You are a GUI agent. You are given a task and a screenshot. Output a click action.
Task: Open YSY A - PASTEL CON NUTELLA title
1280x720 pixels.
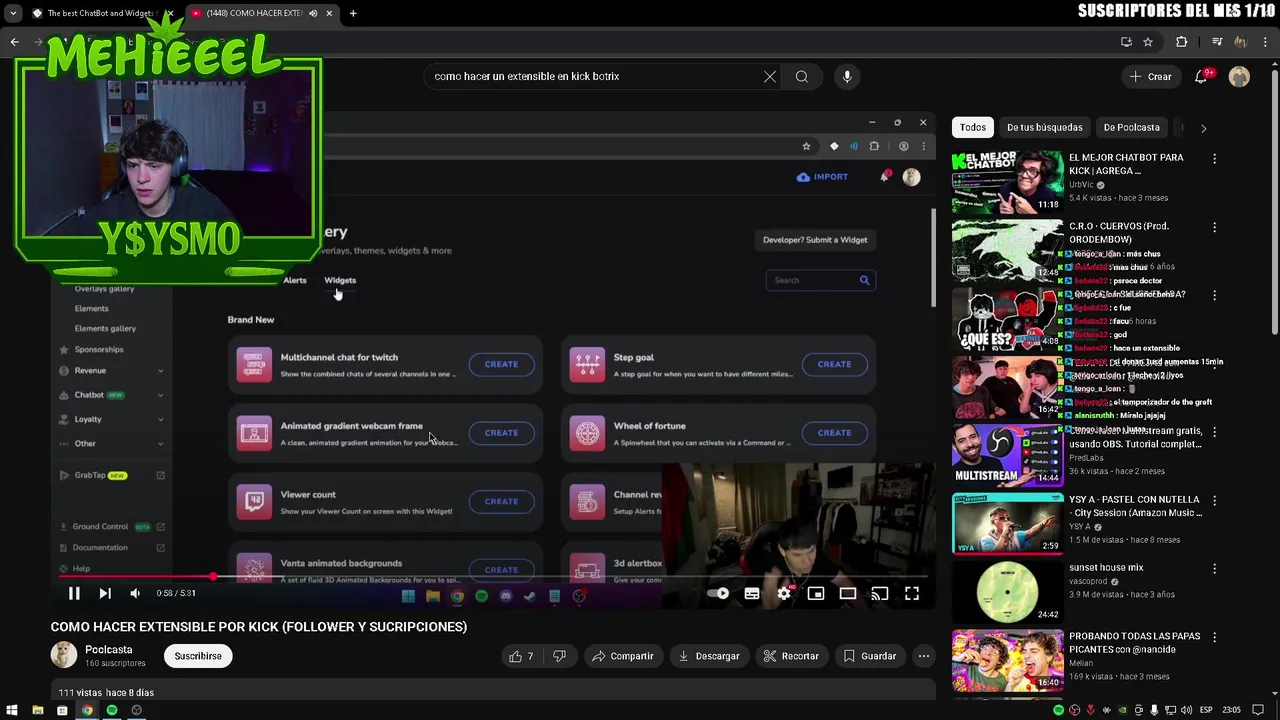pos(1134,506)
